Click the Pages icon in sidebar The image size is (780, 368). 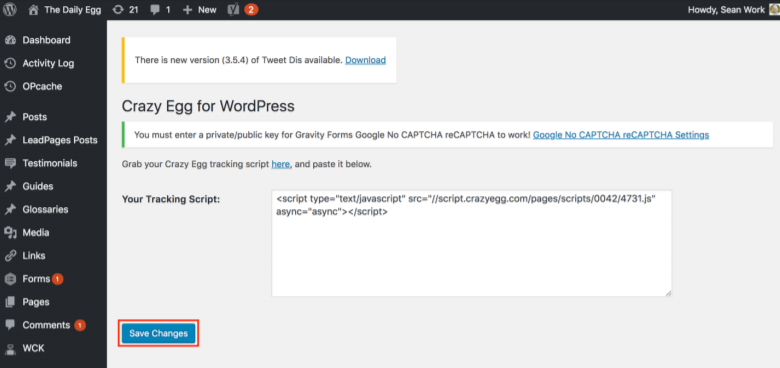tap(10, 302)
